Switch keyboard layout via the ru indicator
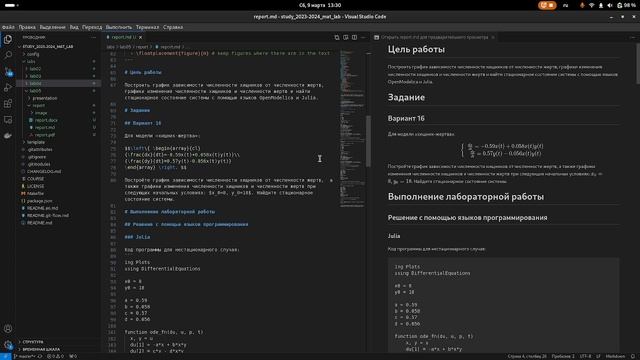 click(565, 5)
